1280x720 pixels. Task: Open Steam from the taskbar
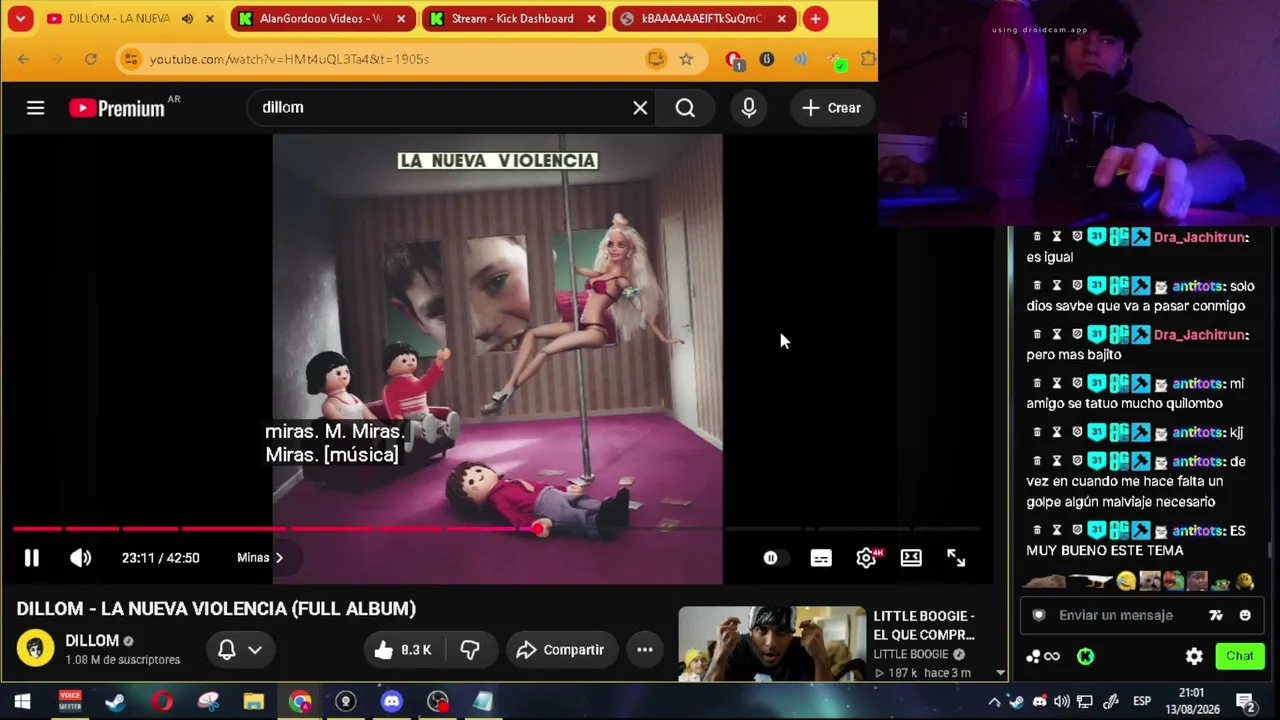[x=115, y=702]
